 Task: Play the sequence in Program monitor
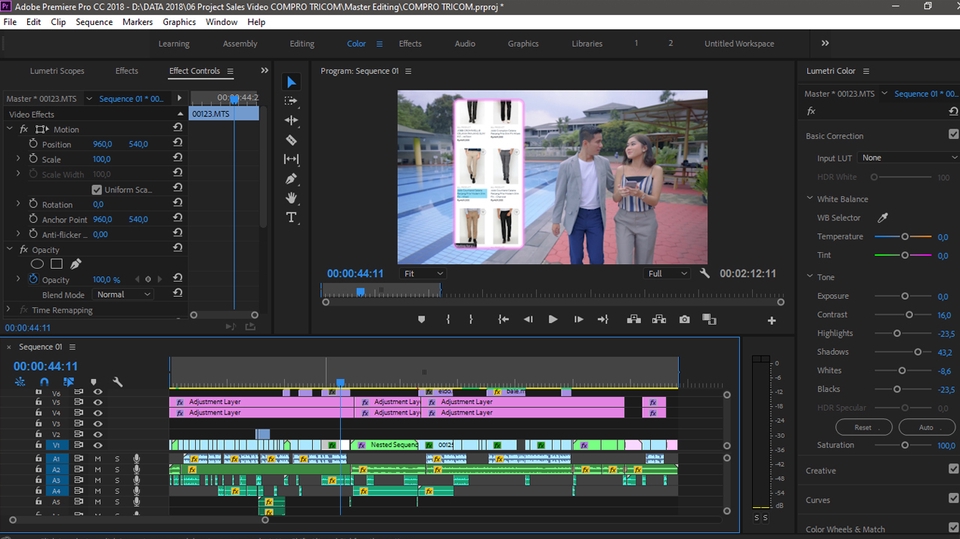(x=553, y=319)
